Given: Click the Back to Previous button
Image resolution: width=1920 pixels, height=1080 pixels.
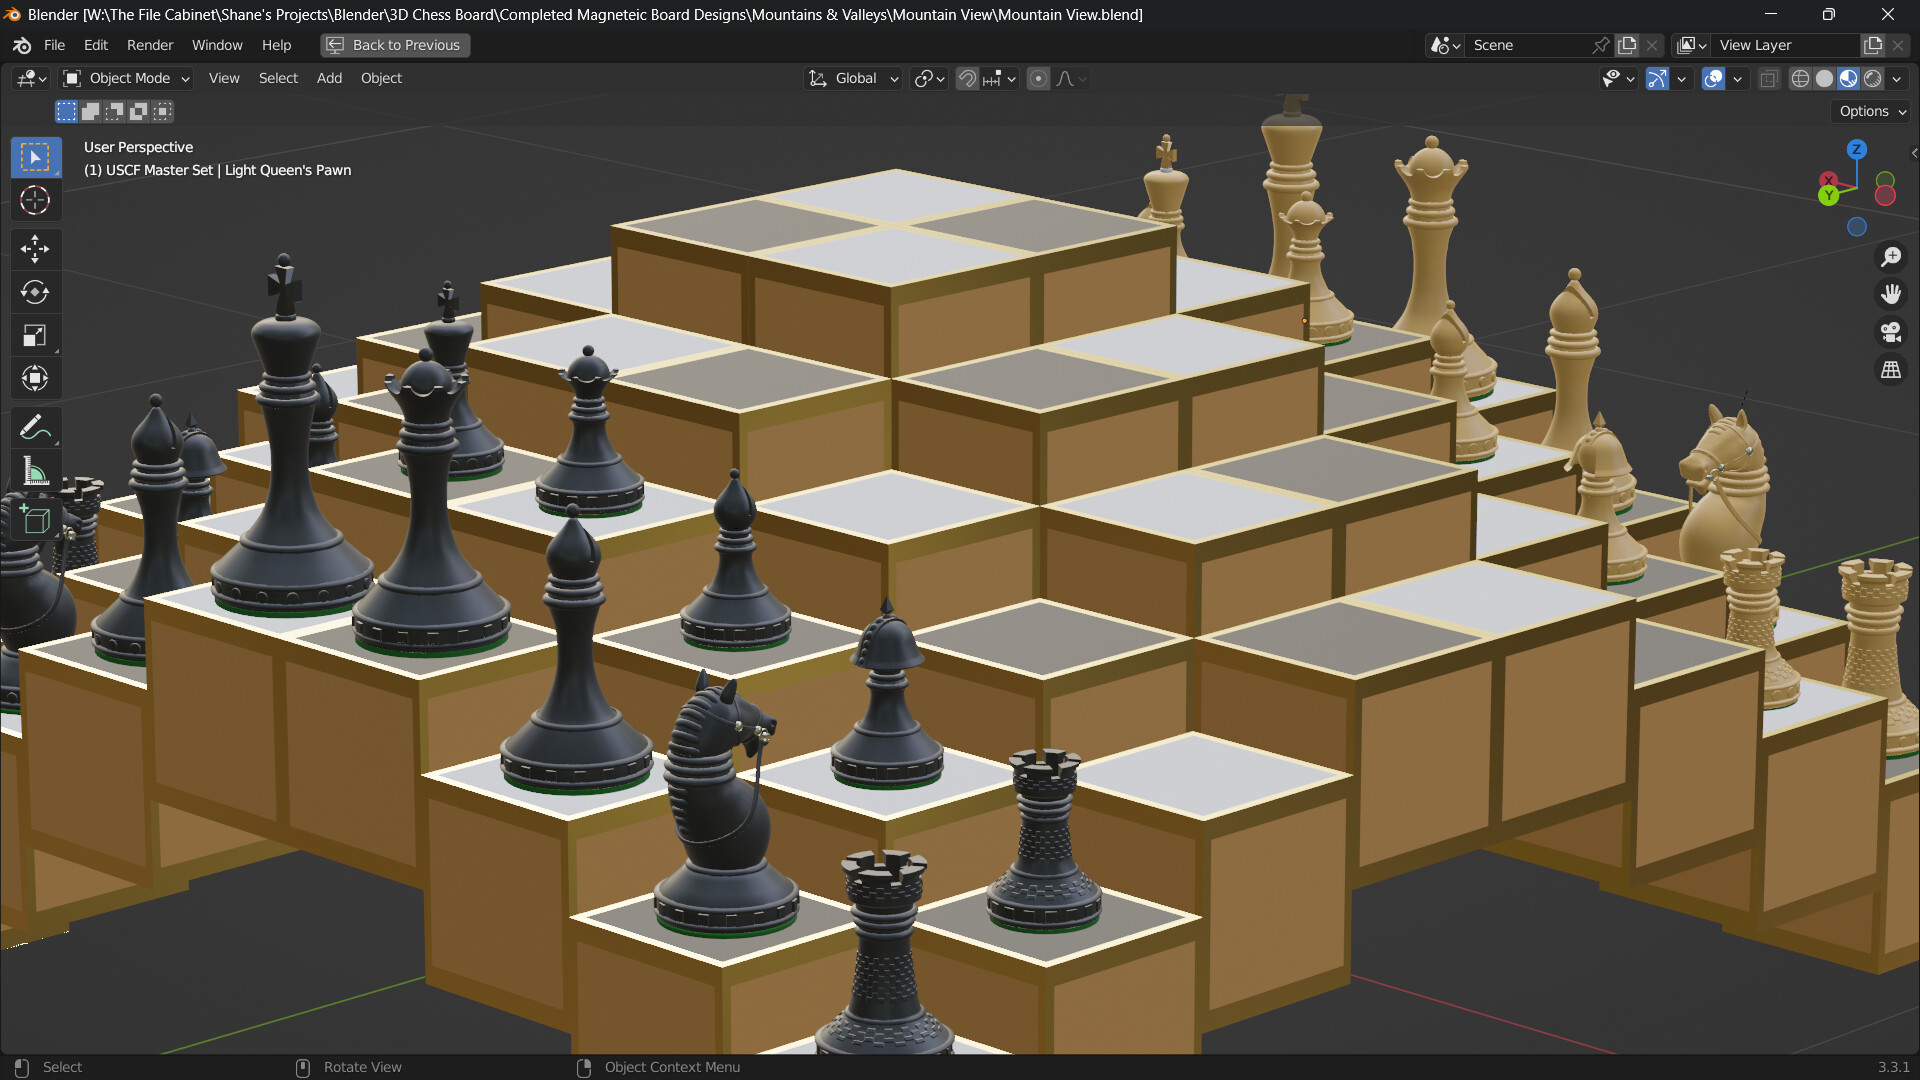Looking at the screenshot, I should (395, 45).
